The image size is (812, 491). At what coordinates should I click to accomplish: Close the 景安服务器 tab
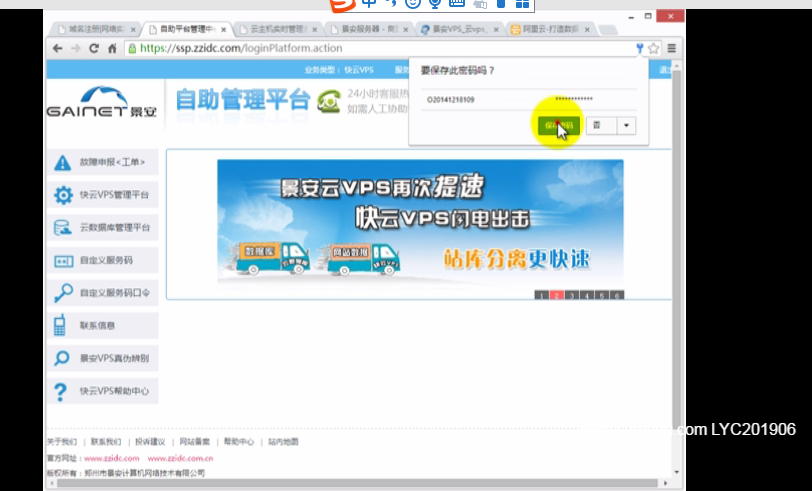405,30
